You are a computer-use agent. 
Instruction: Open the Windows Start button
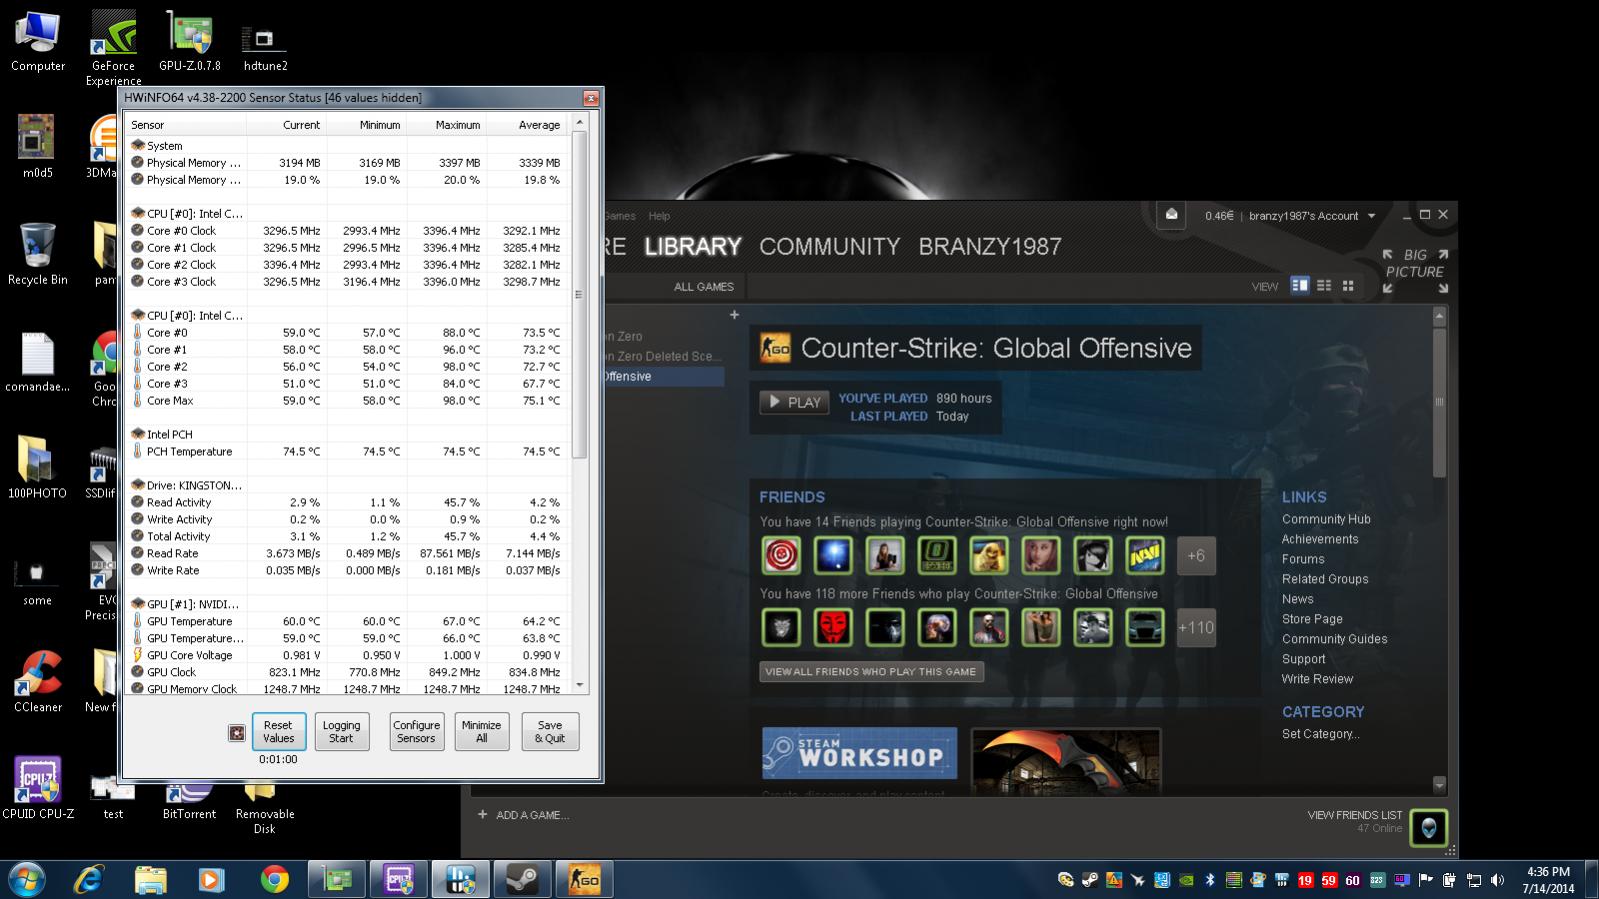coord(27,879)
